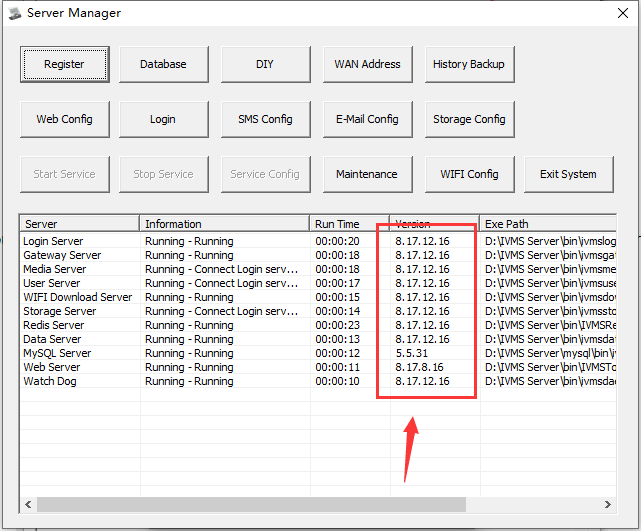Open WIFI Config
The image size is (641, 531).
click(469, 174)
